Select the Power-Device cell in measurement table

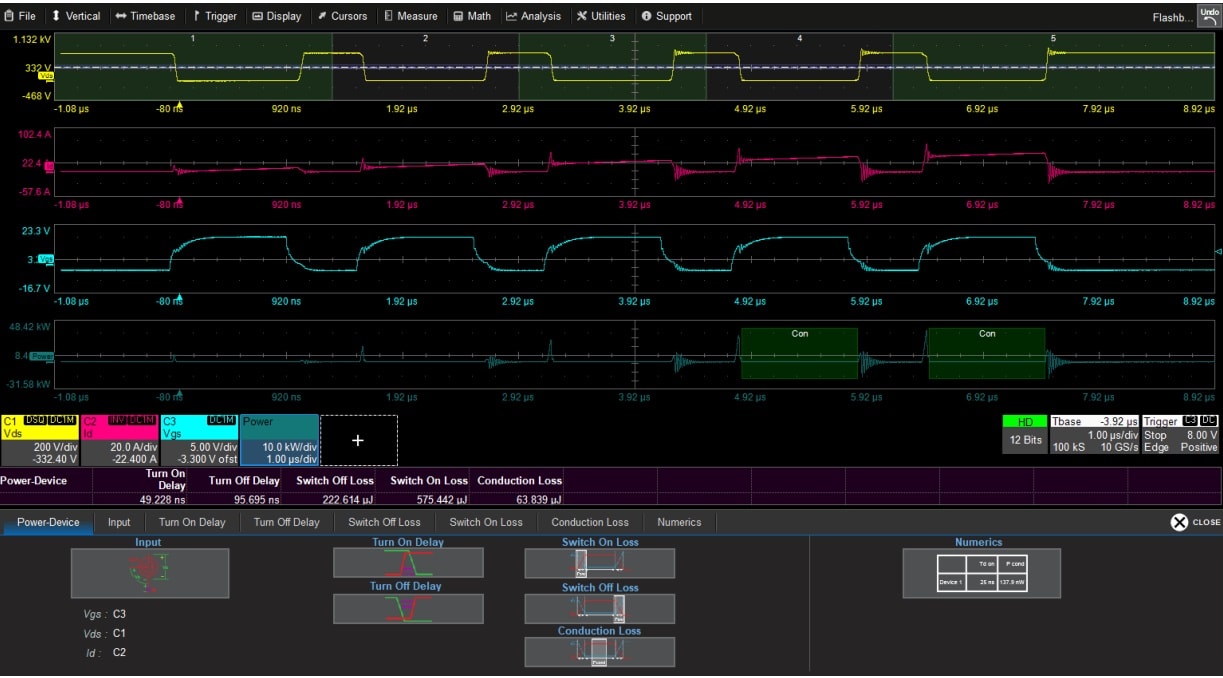click(34, 480)
